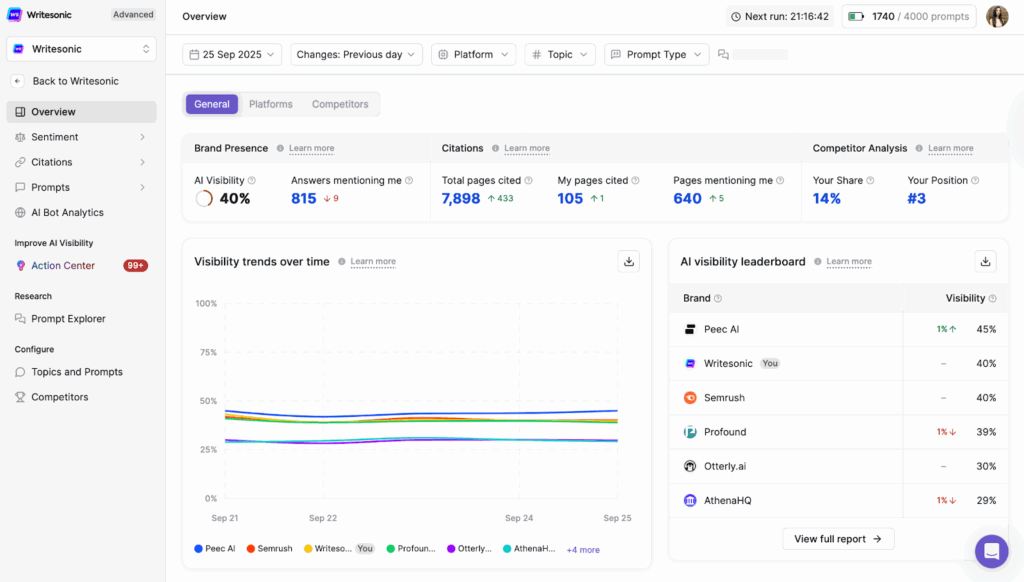Click the Your Position help icon
The height and width of the screenshot is (582, 1024).
tap(975, 181)
